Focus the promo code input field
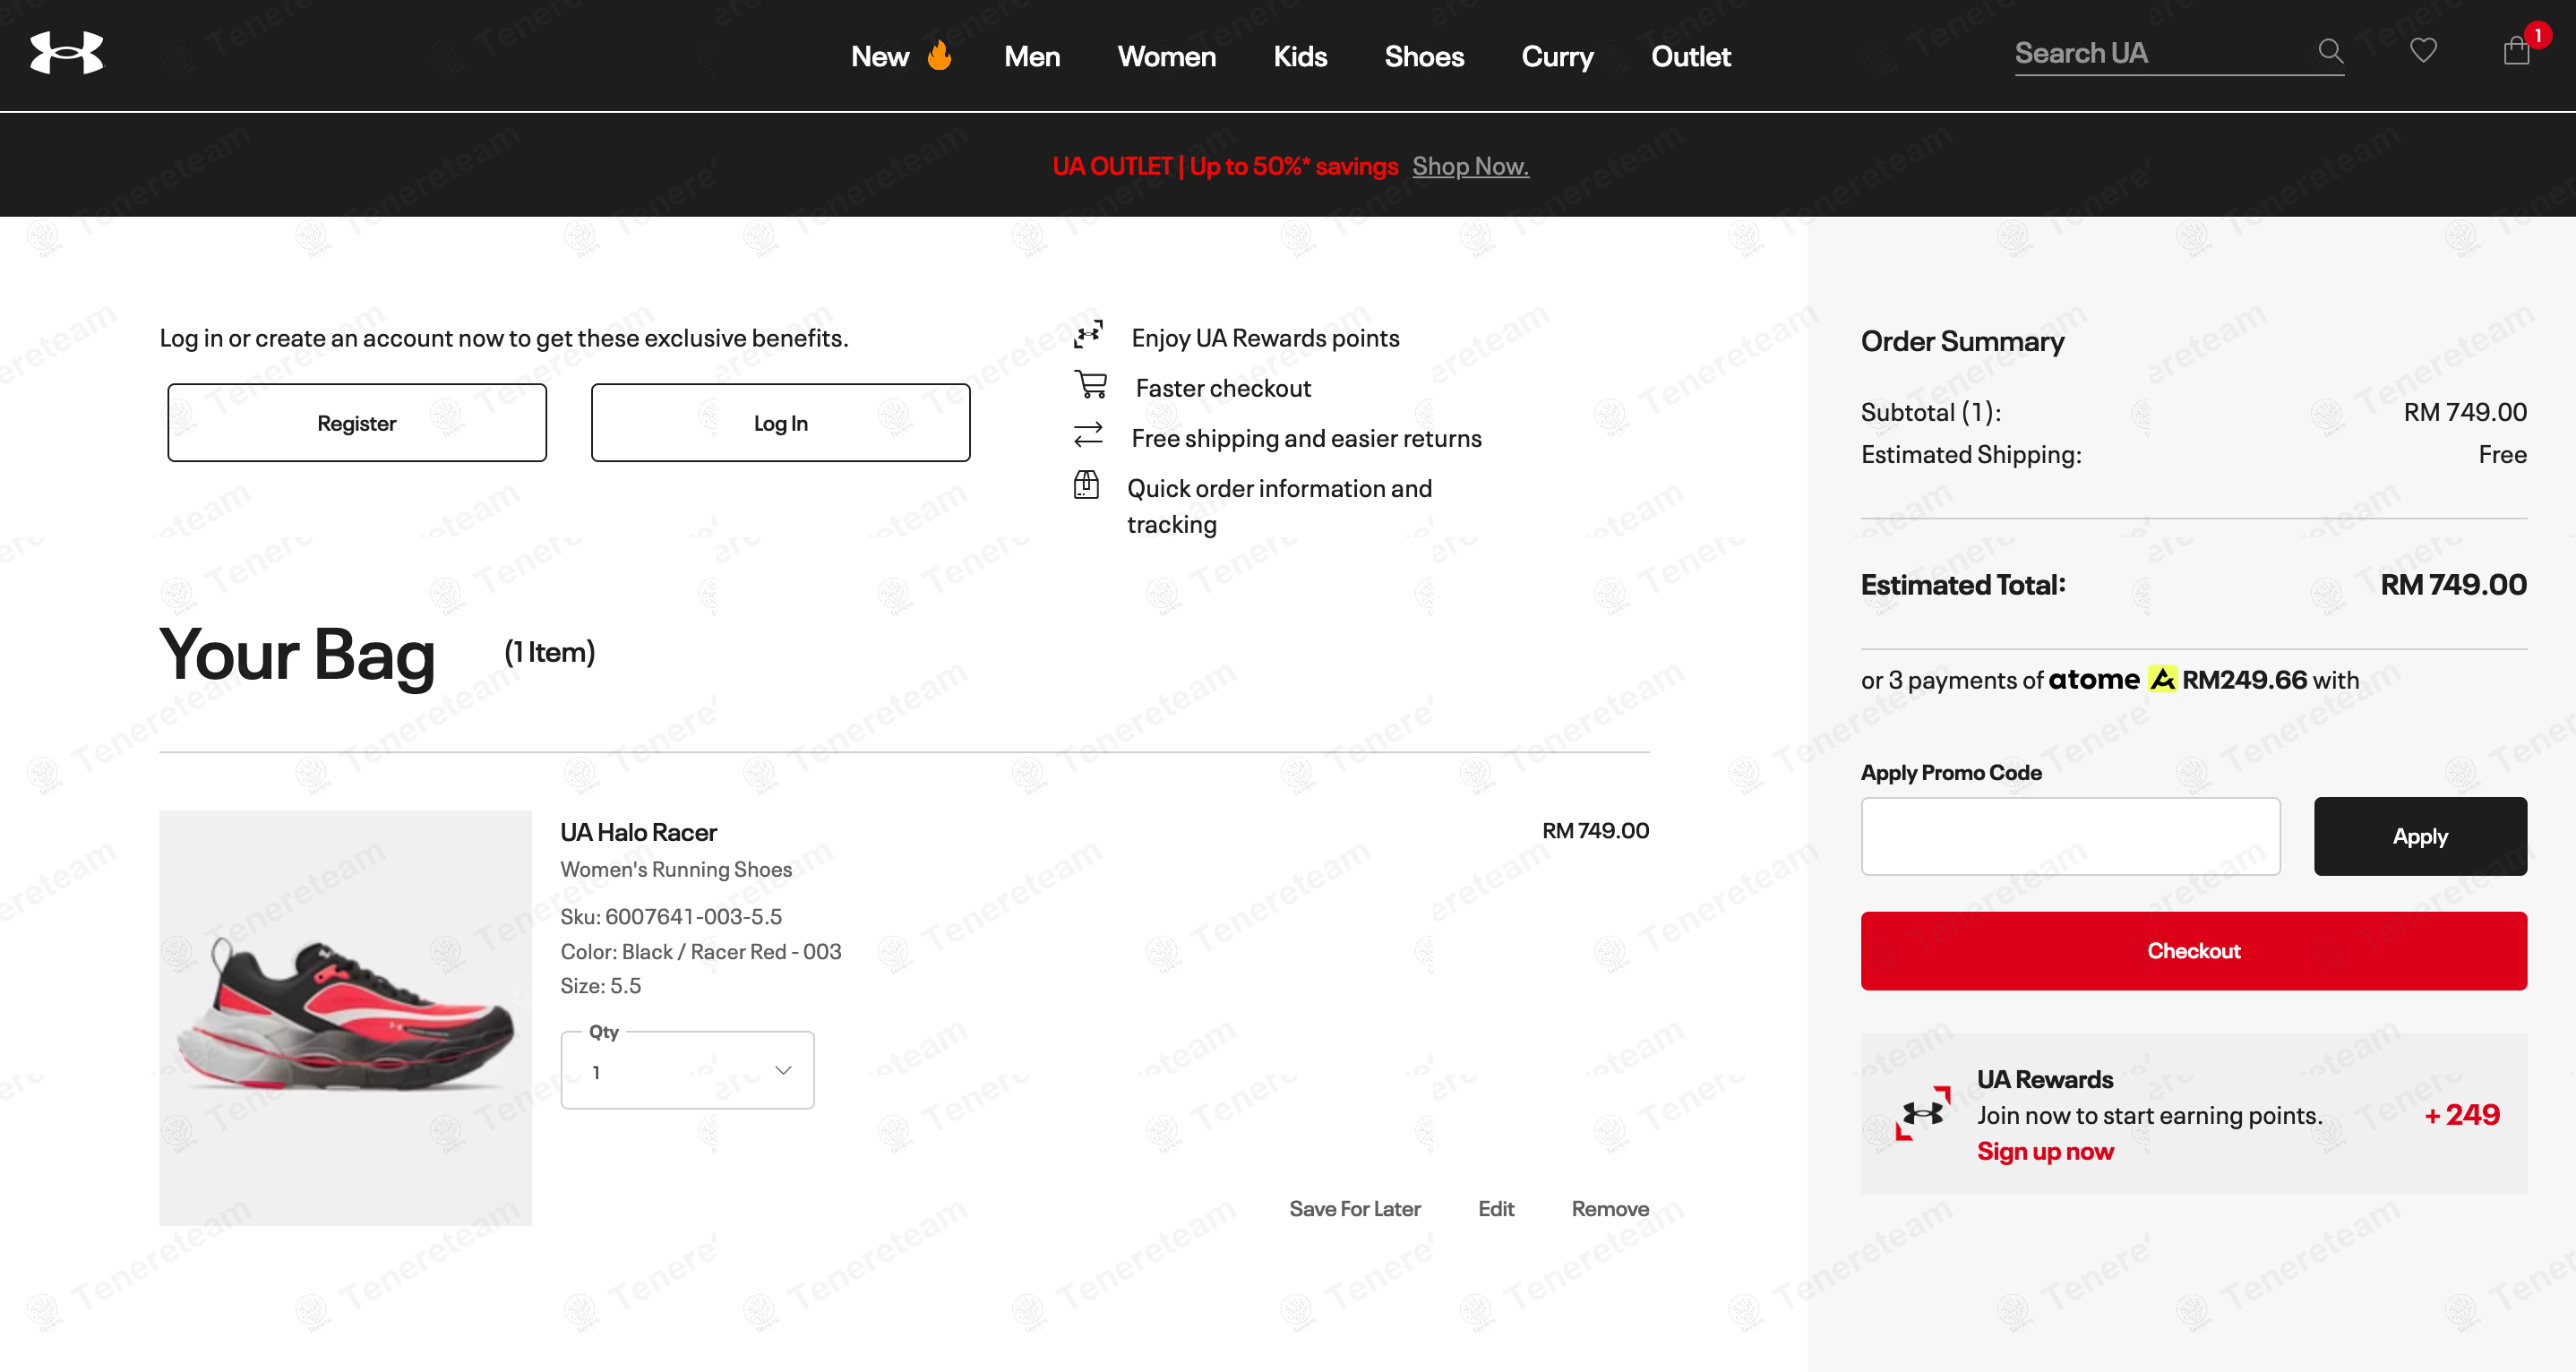Screen dimensions: 2576x1372 coord(2070,836)
